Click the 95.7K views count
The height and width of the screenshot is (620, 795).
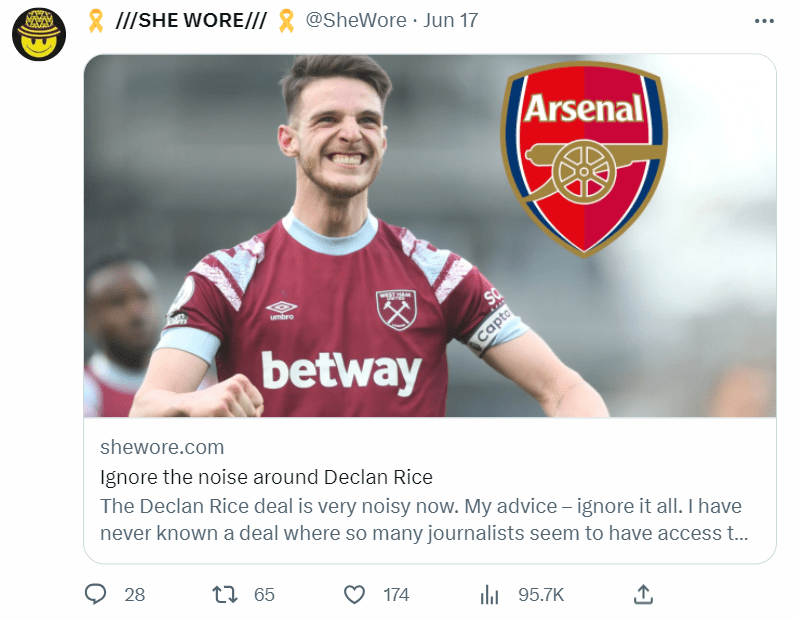[541, 595]
